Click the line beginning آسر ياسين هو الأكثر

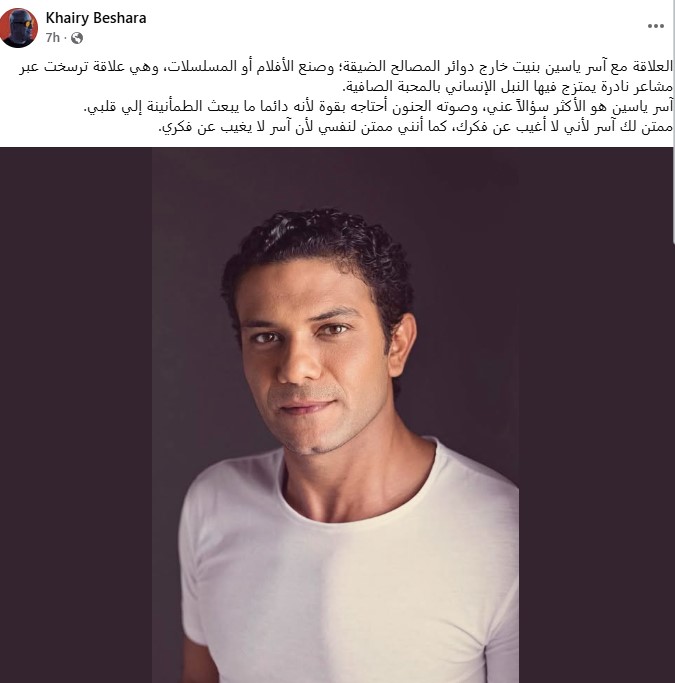(x=378, y=107)
